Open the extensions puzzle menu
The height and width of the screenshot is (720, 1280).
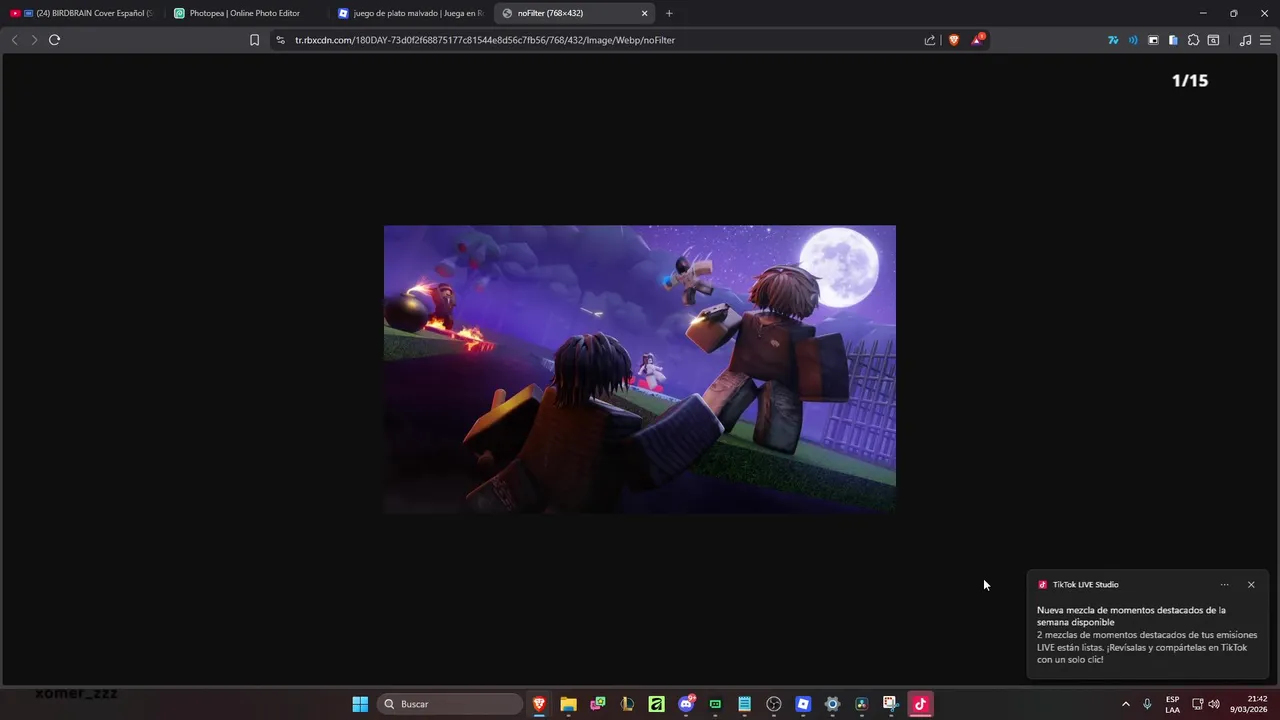[x=1193, y=40]
